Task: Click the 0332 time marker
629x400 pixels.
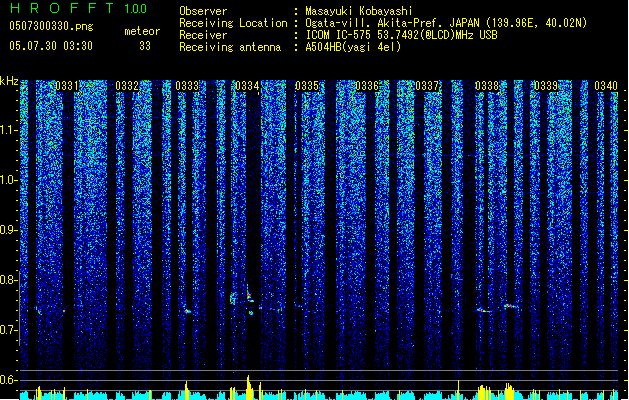Action: tap(127, 86)
